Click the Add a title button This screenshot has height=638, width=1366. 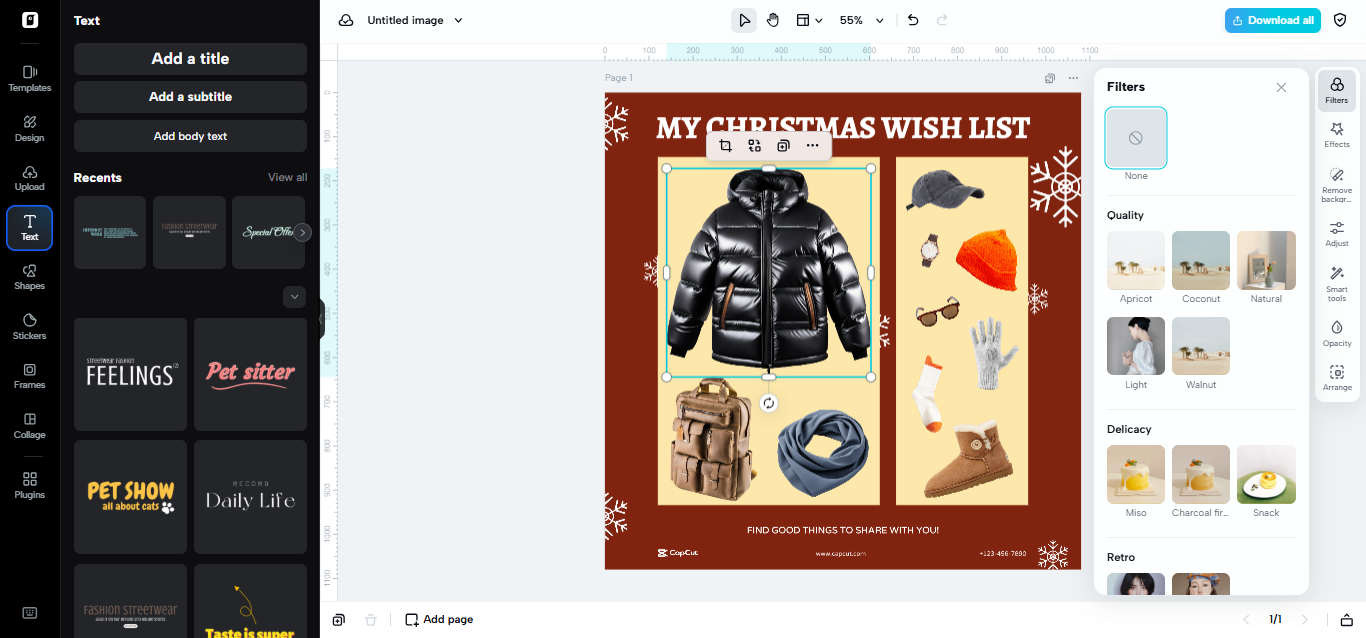click(x=190, y=59)
